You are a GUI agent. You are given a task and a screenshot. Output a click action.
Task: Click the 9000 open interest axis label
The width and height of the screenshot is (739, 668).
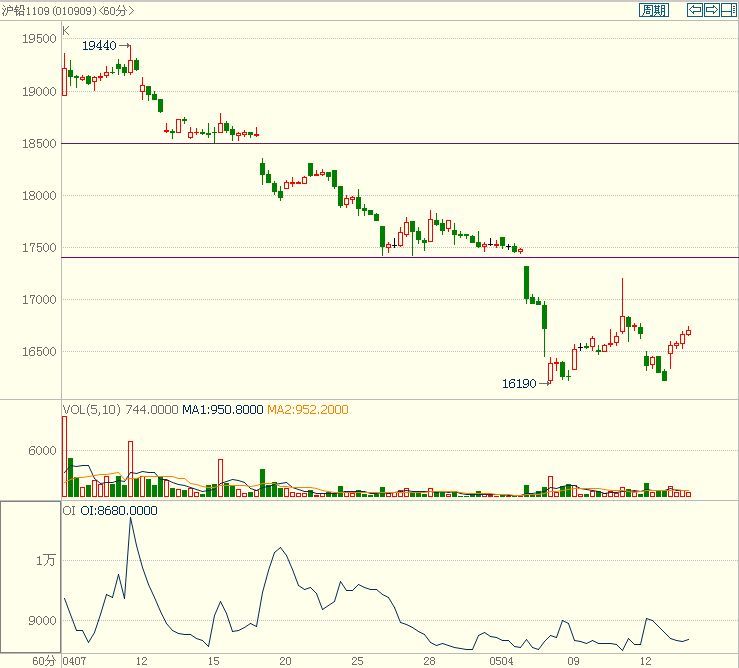click(x=42, y=621)
